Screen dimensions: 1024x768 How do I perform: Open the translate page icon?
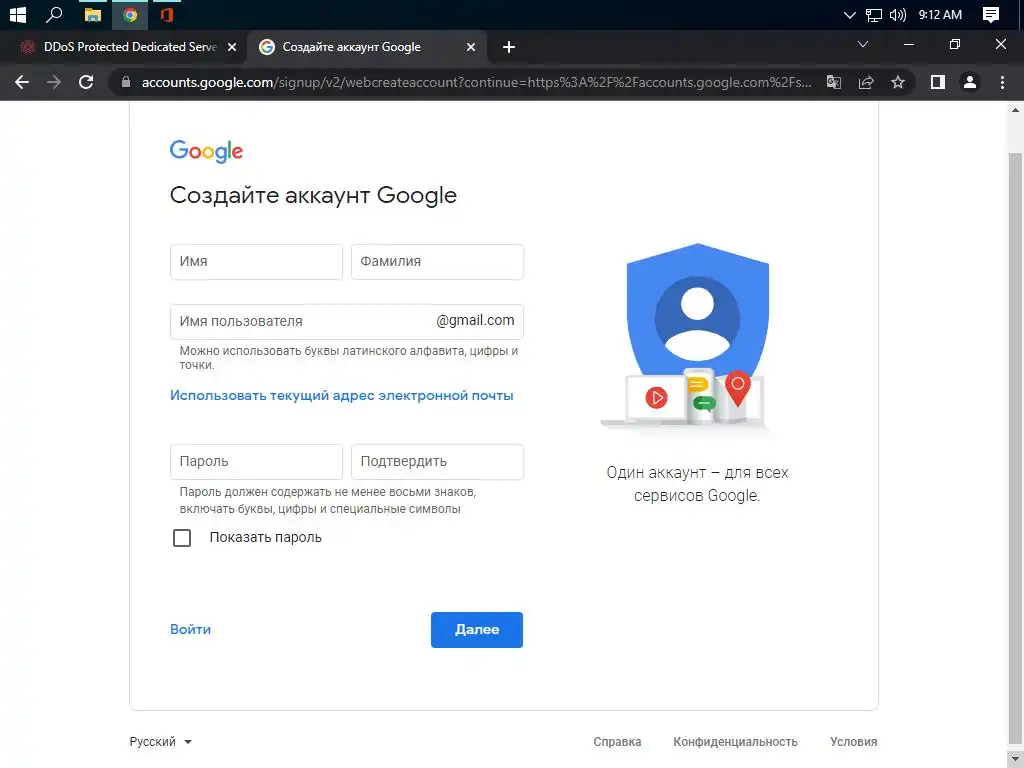(x=833, y=82)
